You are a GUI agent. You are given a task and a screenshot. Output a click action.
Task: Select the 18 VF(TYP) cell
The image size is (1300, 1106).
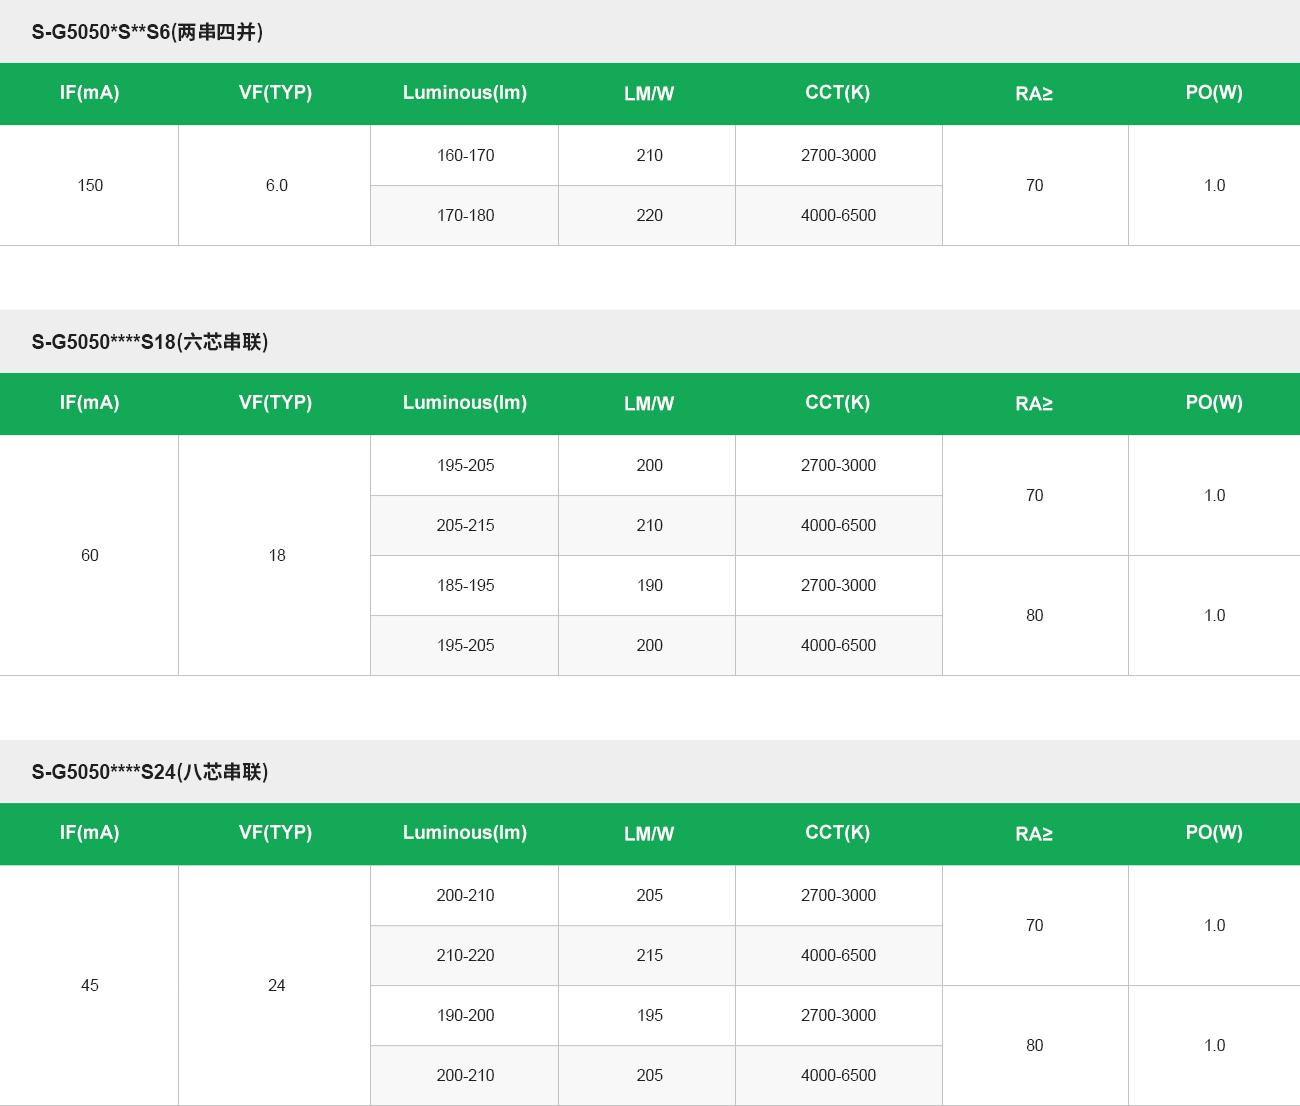276,555
